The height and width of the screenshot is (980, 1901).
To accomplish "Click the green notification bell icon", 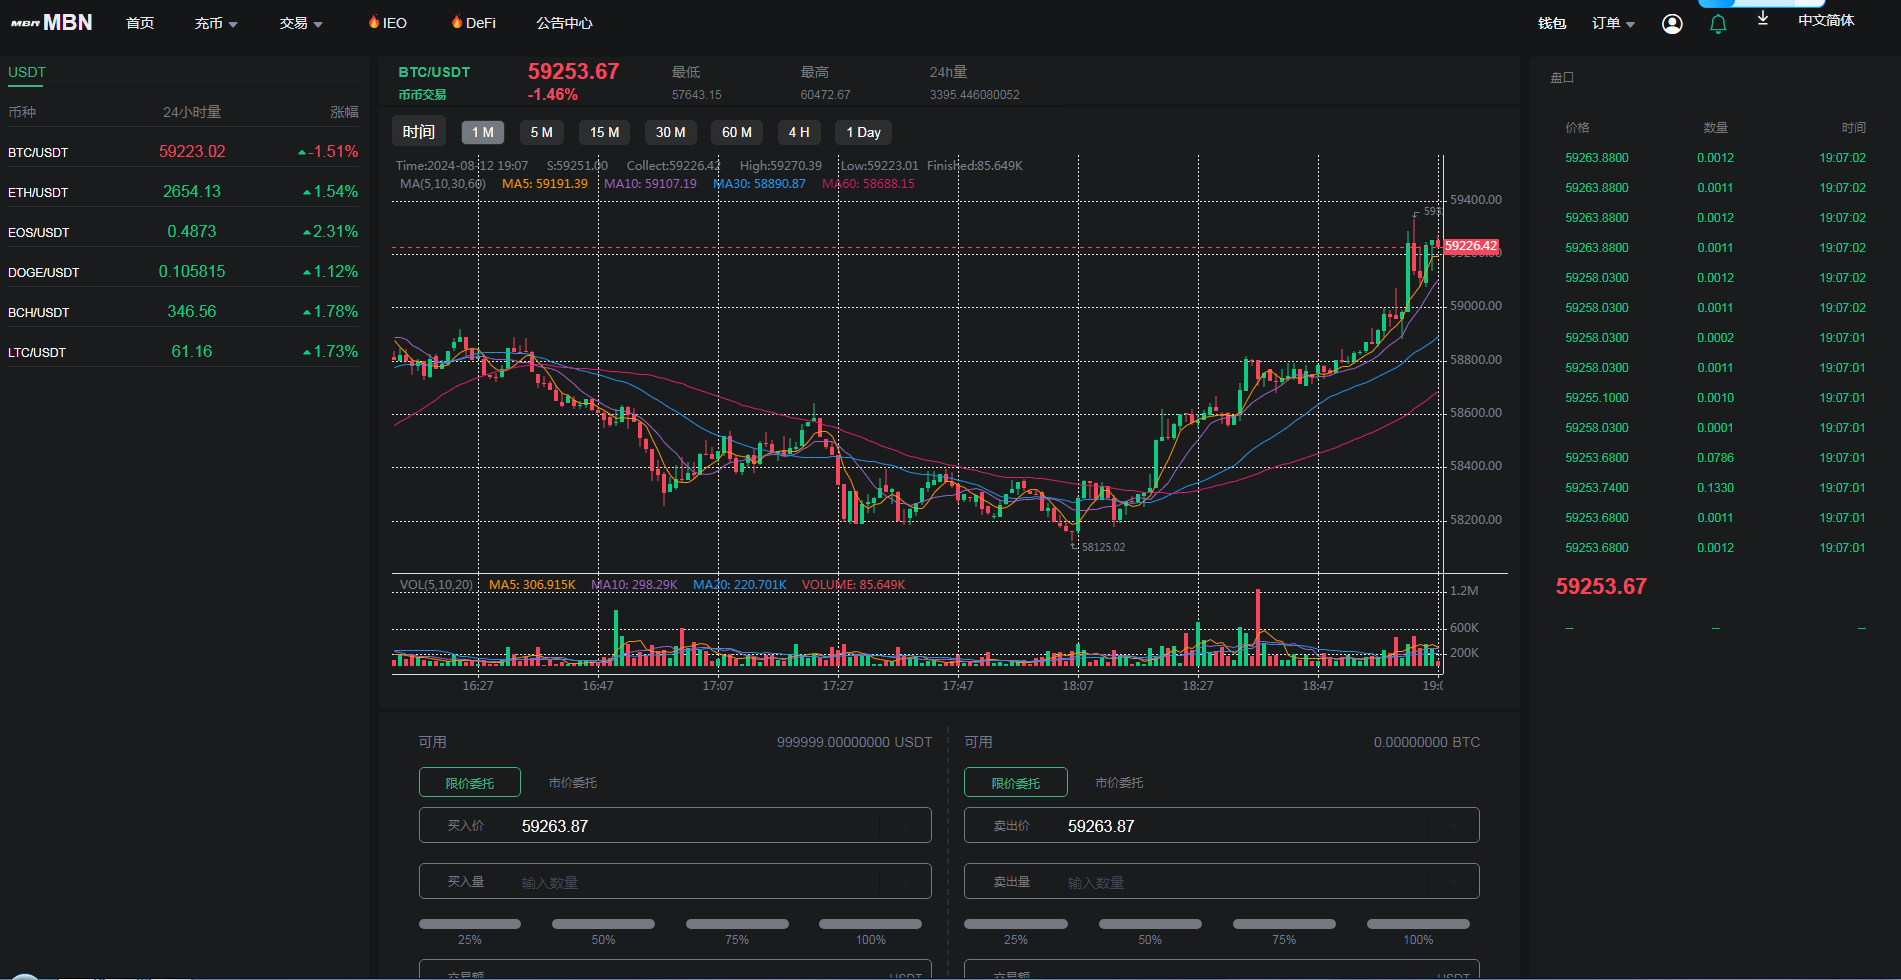I will coord(1718,24).
